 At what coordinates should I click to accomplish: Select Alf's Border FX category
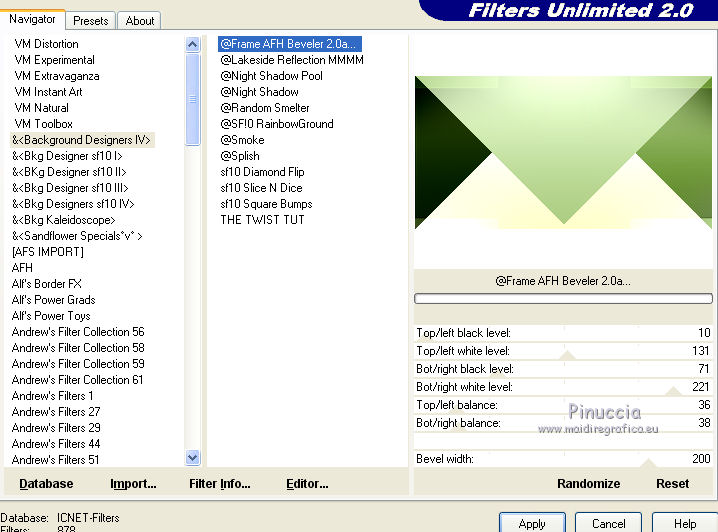click(47, 284)
